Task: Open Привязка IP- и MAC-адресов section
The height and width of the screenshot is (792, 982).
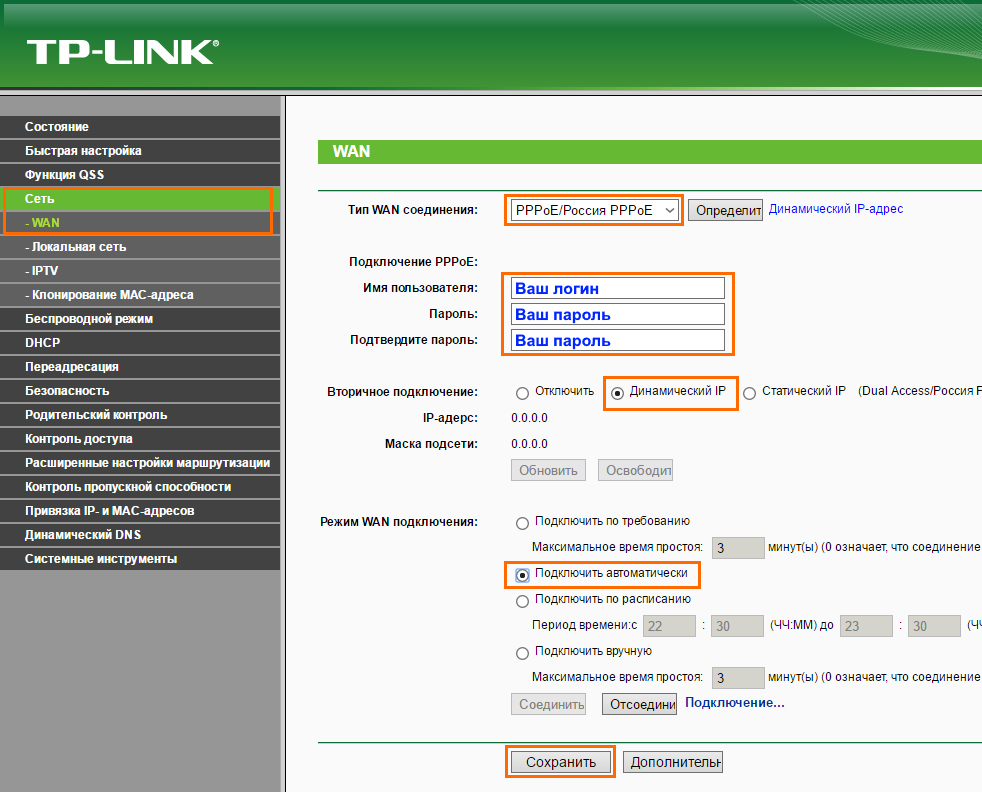Action: coord(140,511)
